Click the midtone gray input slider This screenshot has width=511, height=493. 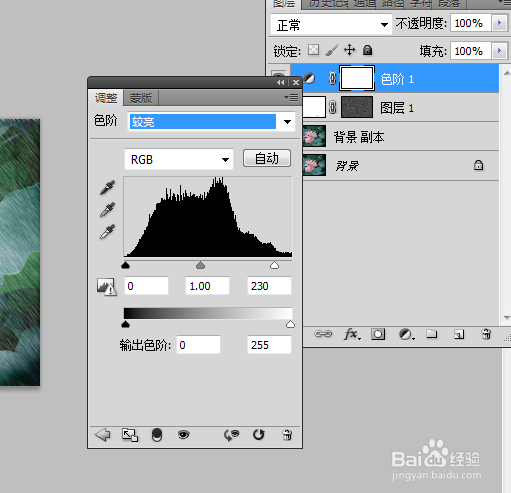tap(200, 265)
